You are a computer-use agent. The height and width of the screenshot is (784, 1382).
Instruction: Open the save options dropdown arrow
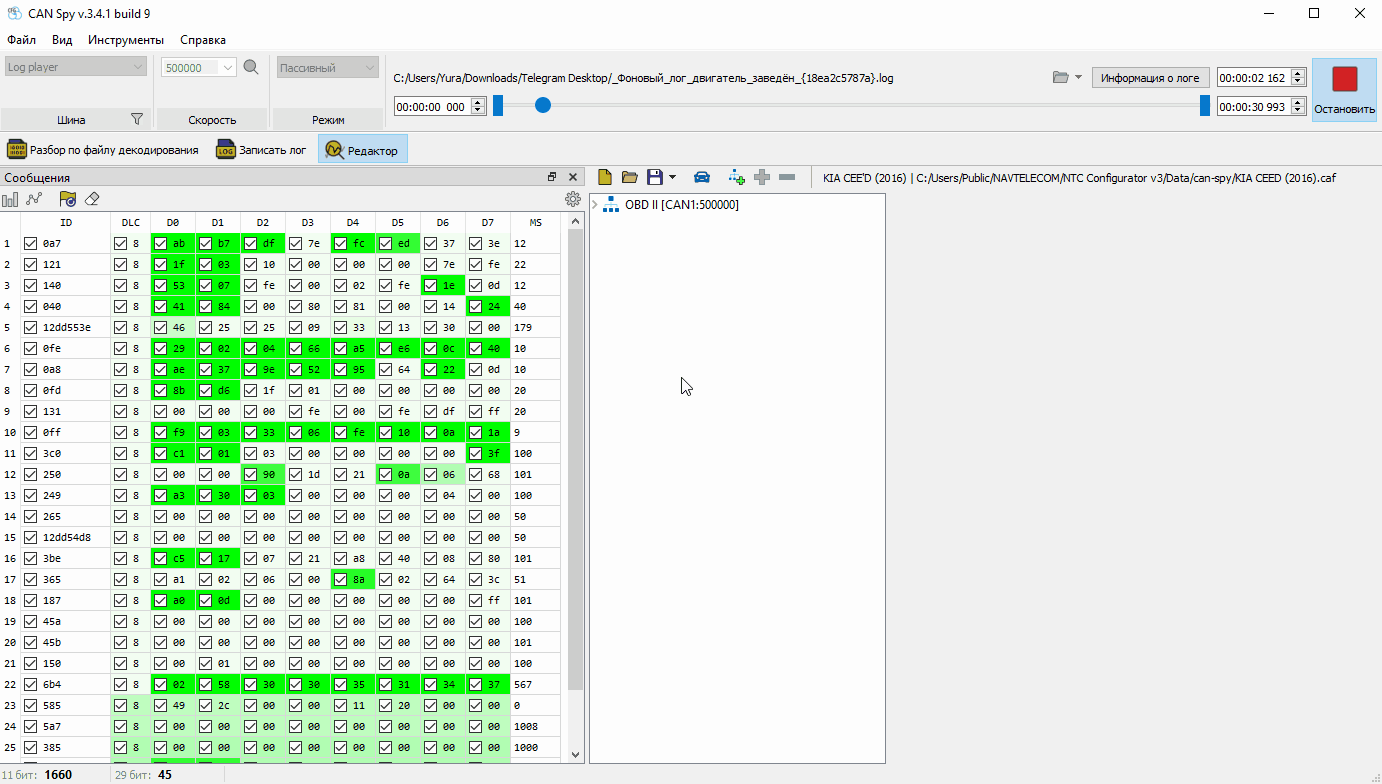click(672, 177)
